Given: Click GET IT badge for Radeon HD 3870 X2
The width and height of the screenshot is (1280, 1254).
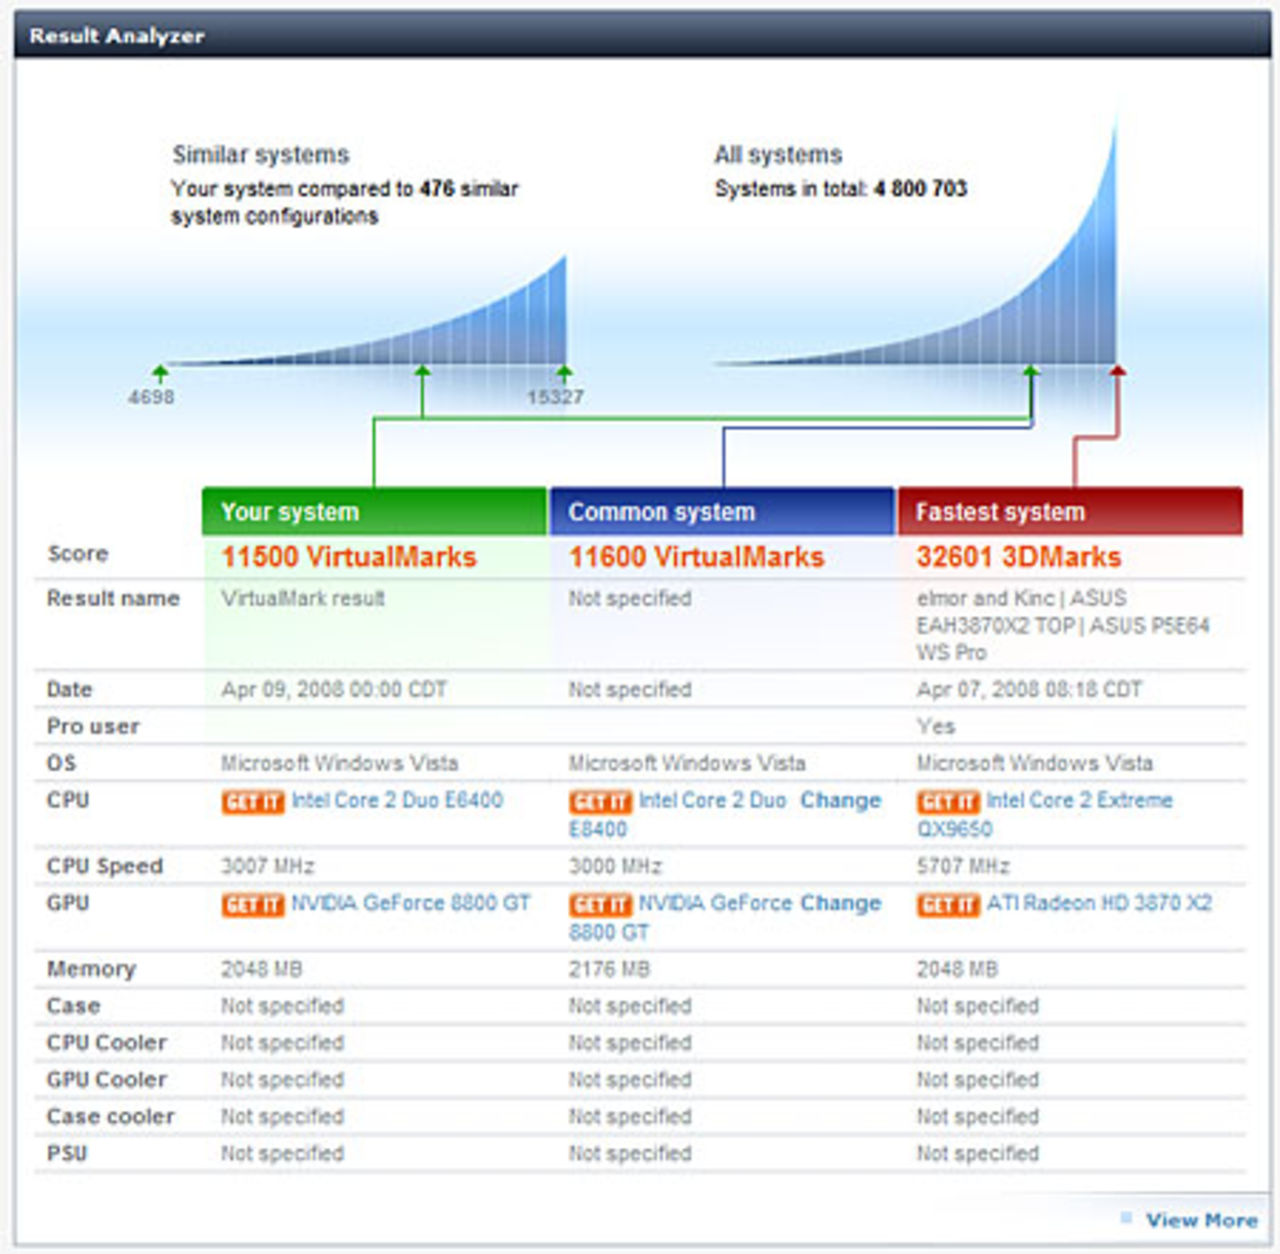Looking at the screenshot, I should [947, 905].
